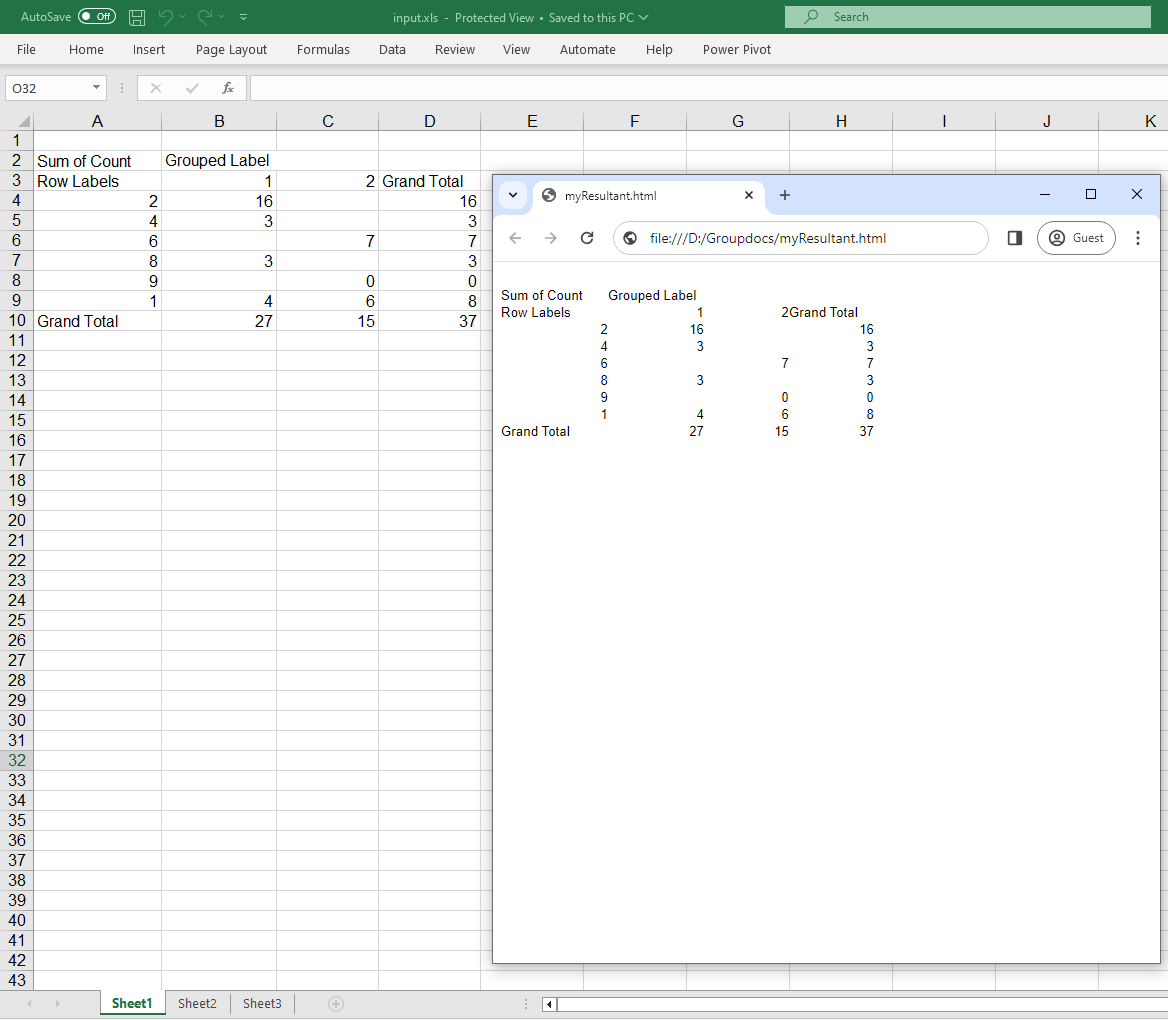
Task: Click the Guest profile button in browser
Action: tap(1076, 238)
